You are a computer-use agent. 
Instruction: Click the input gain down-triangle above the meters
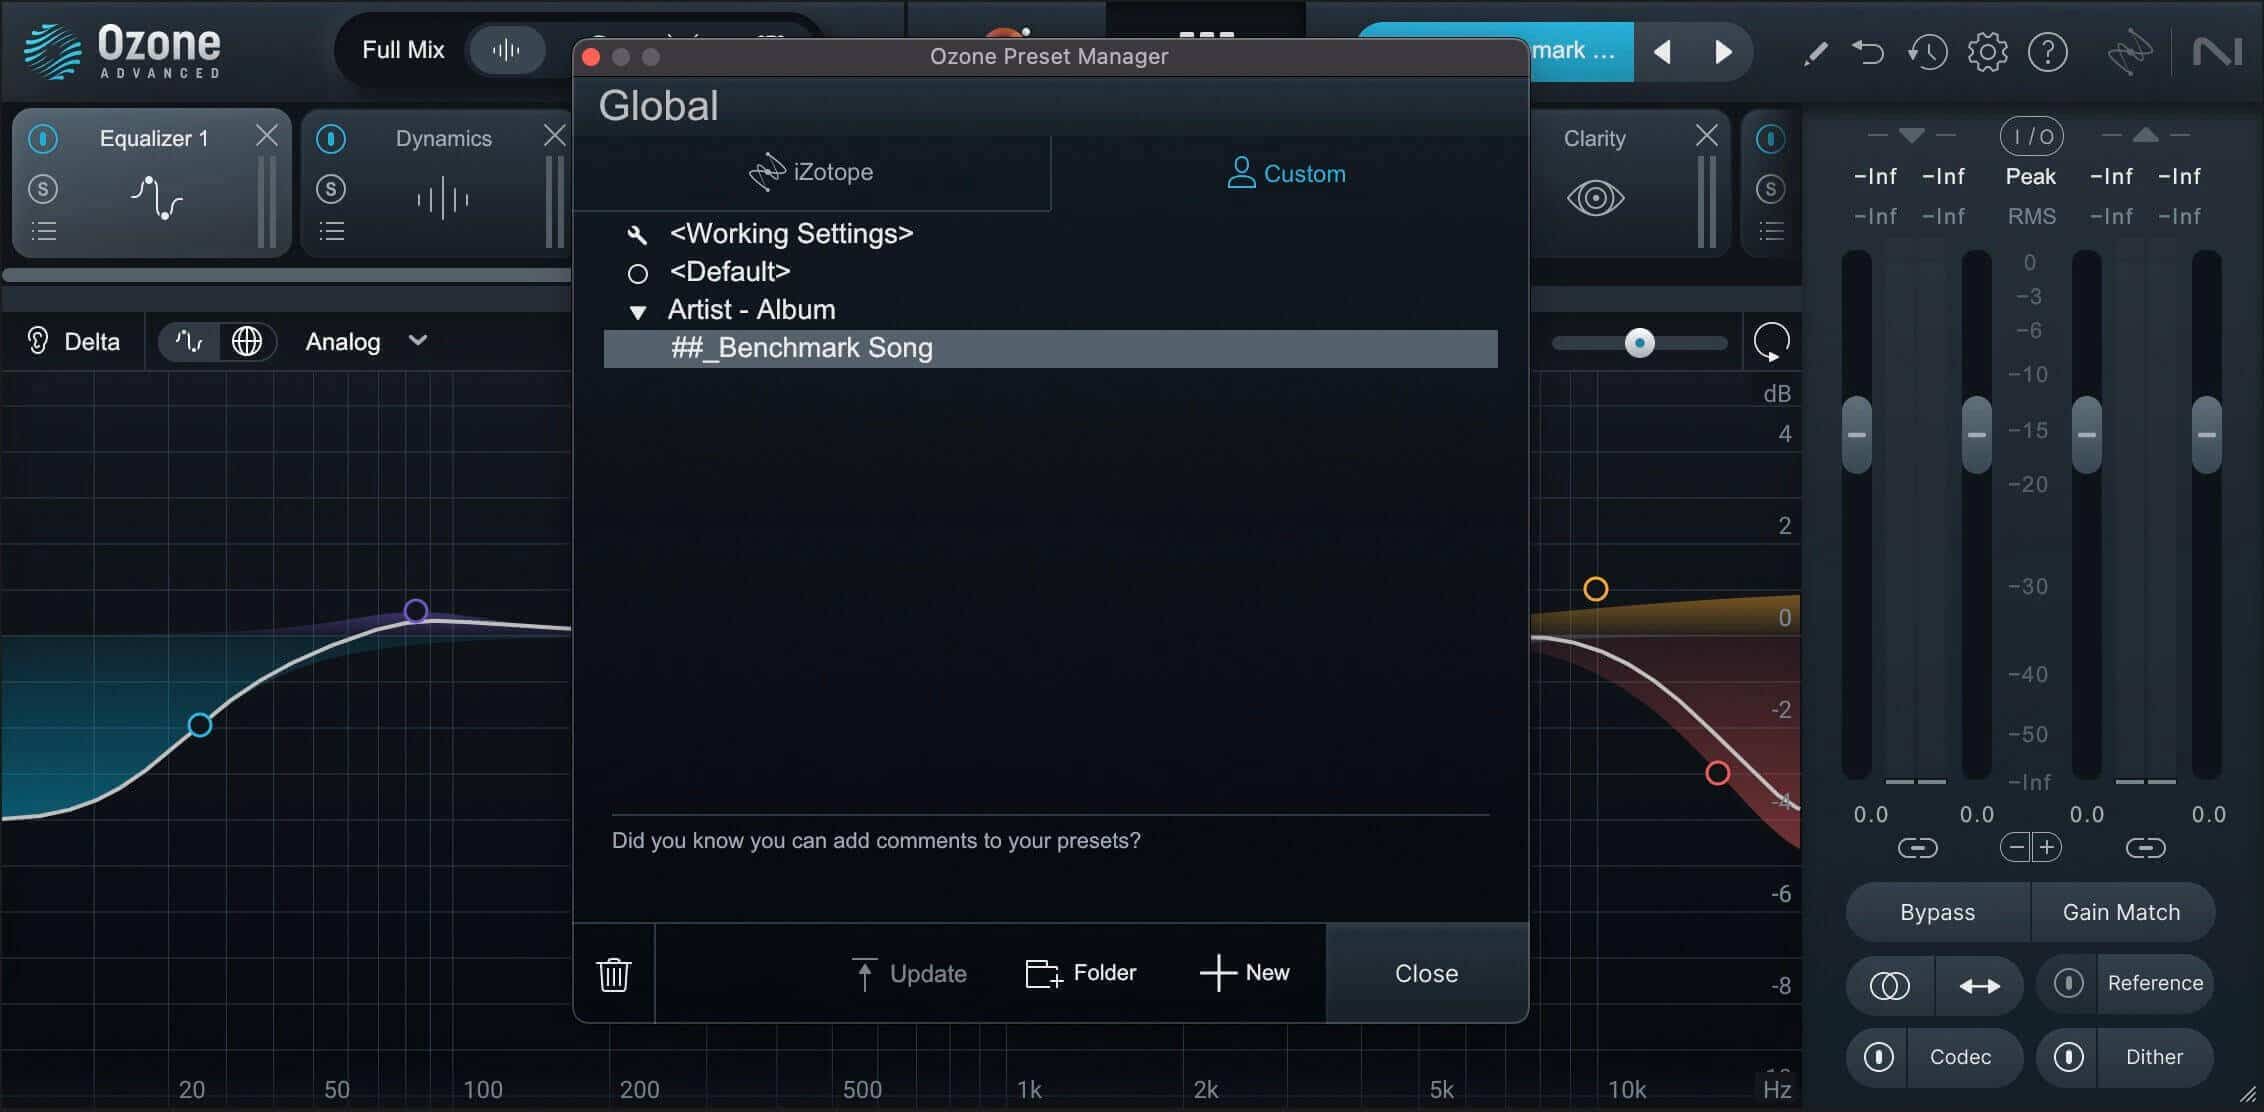point(1912,135)
